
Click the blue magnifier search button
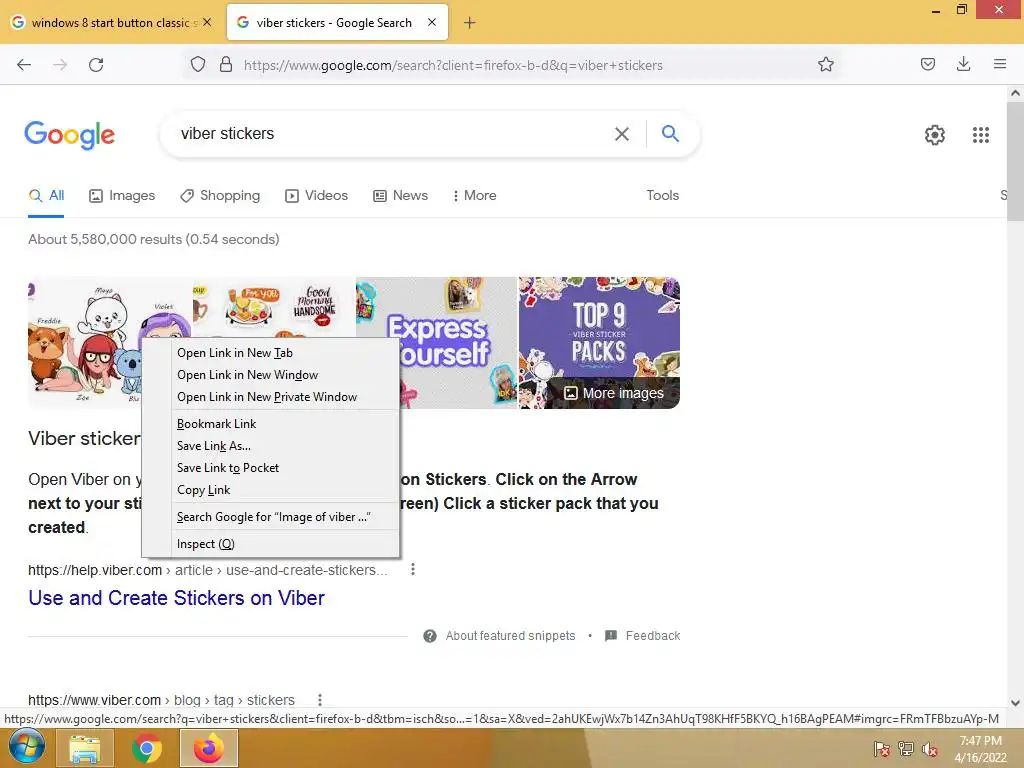pyautogui.click(x=670, y=134)
